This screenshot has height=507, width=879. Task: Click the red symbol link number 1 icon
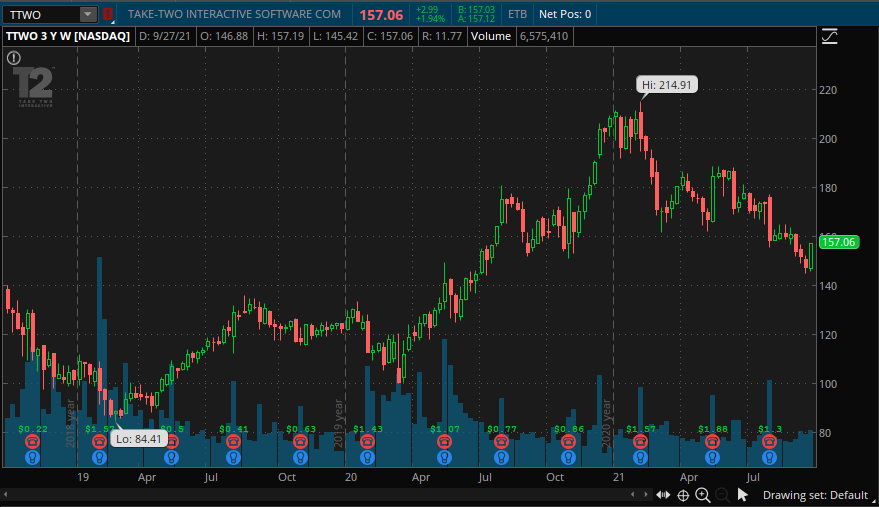click(108, 15)
